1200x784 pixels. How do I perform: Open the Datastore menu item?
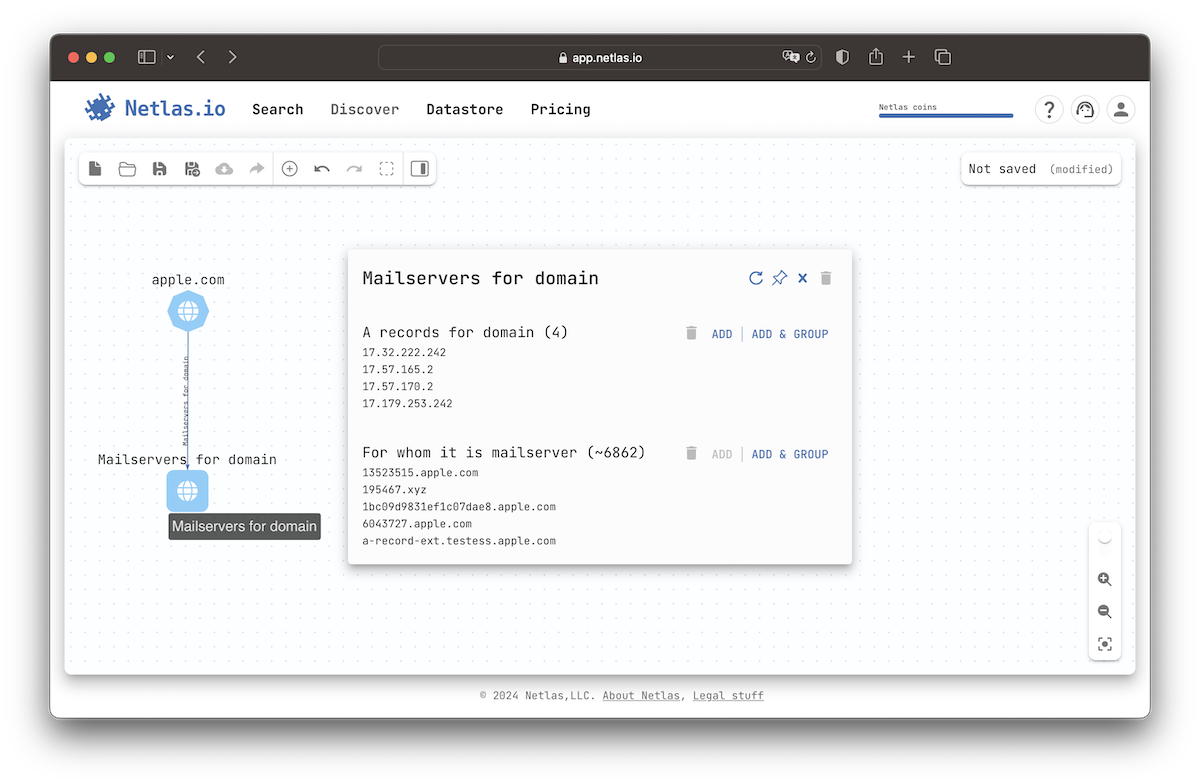pyautogui.click(x=464, y=110)
